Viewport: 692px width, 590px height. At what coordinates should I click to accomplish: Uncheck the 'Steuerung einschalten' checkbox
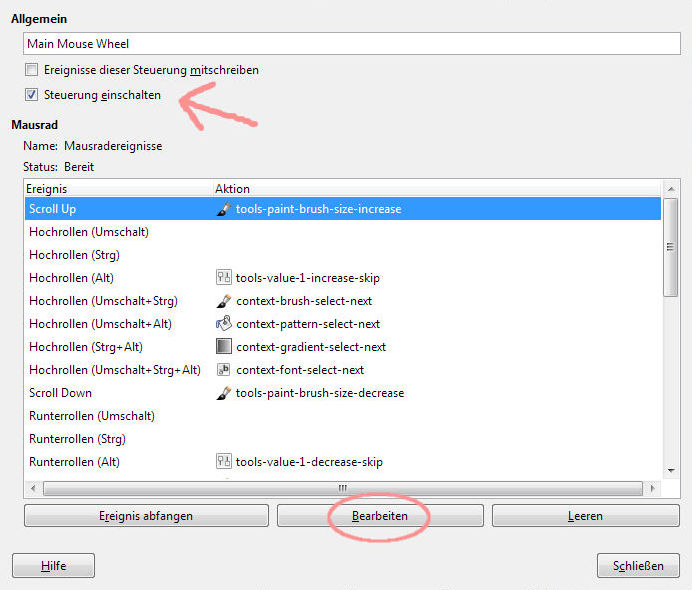click(x=31, y=95)
